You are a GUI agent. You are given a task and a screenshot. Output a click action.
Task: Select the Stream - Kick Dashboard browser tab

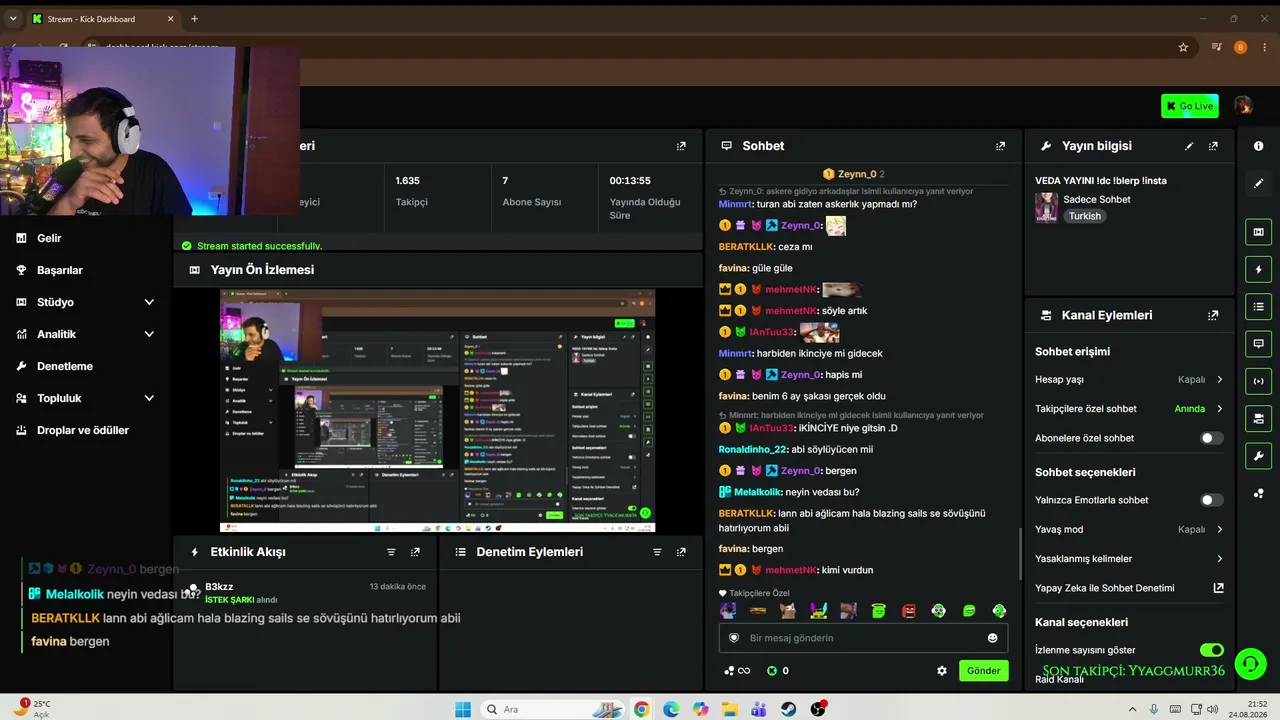click(x=103, y=19)
